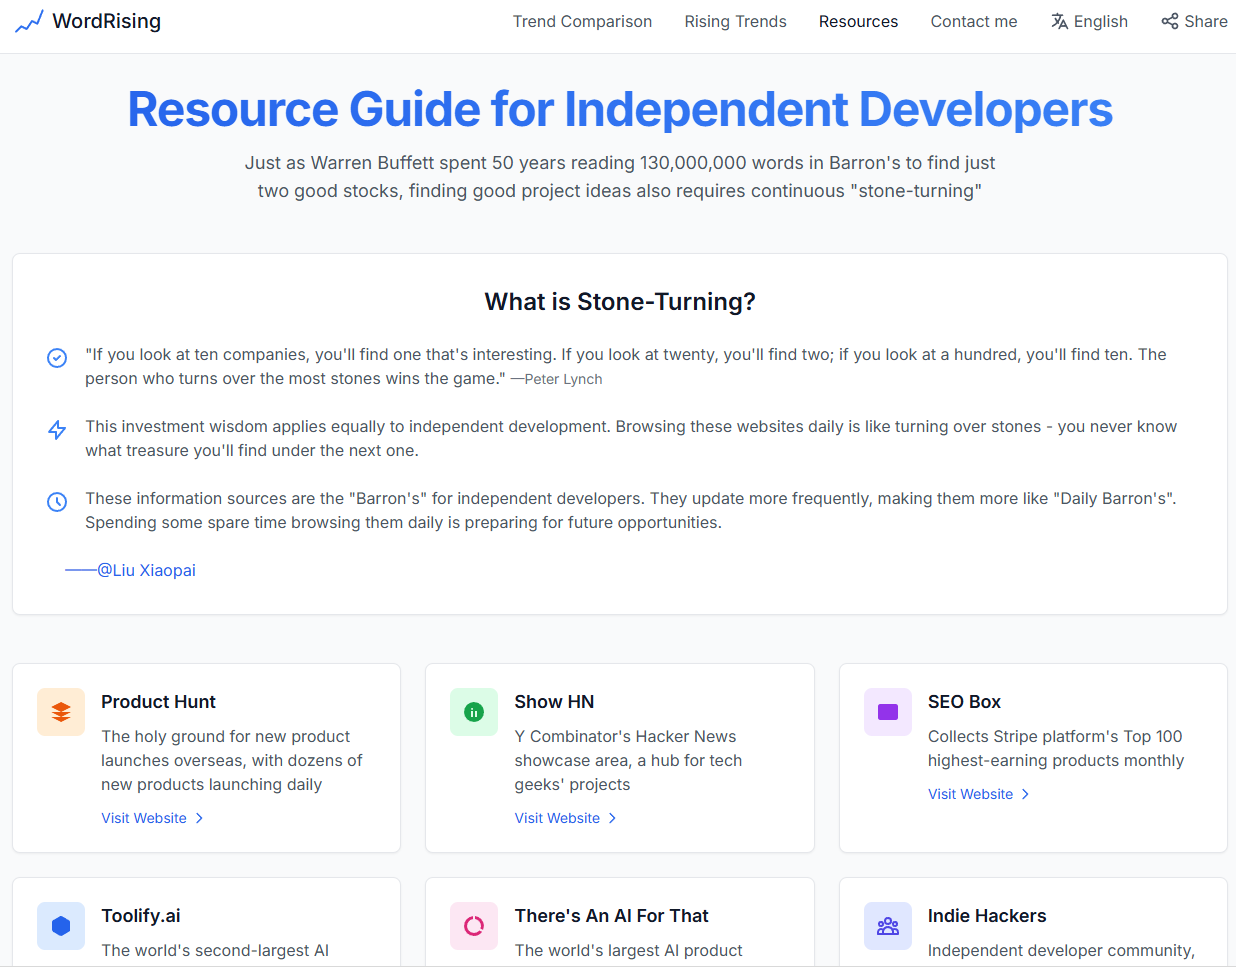
Task: Click the SEO Box card title
Action: (x=964, y=702)
